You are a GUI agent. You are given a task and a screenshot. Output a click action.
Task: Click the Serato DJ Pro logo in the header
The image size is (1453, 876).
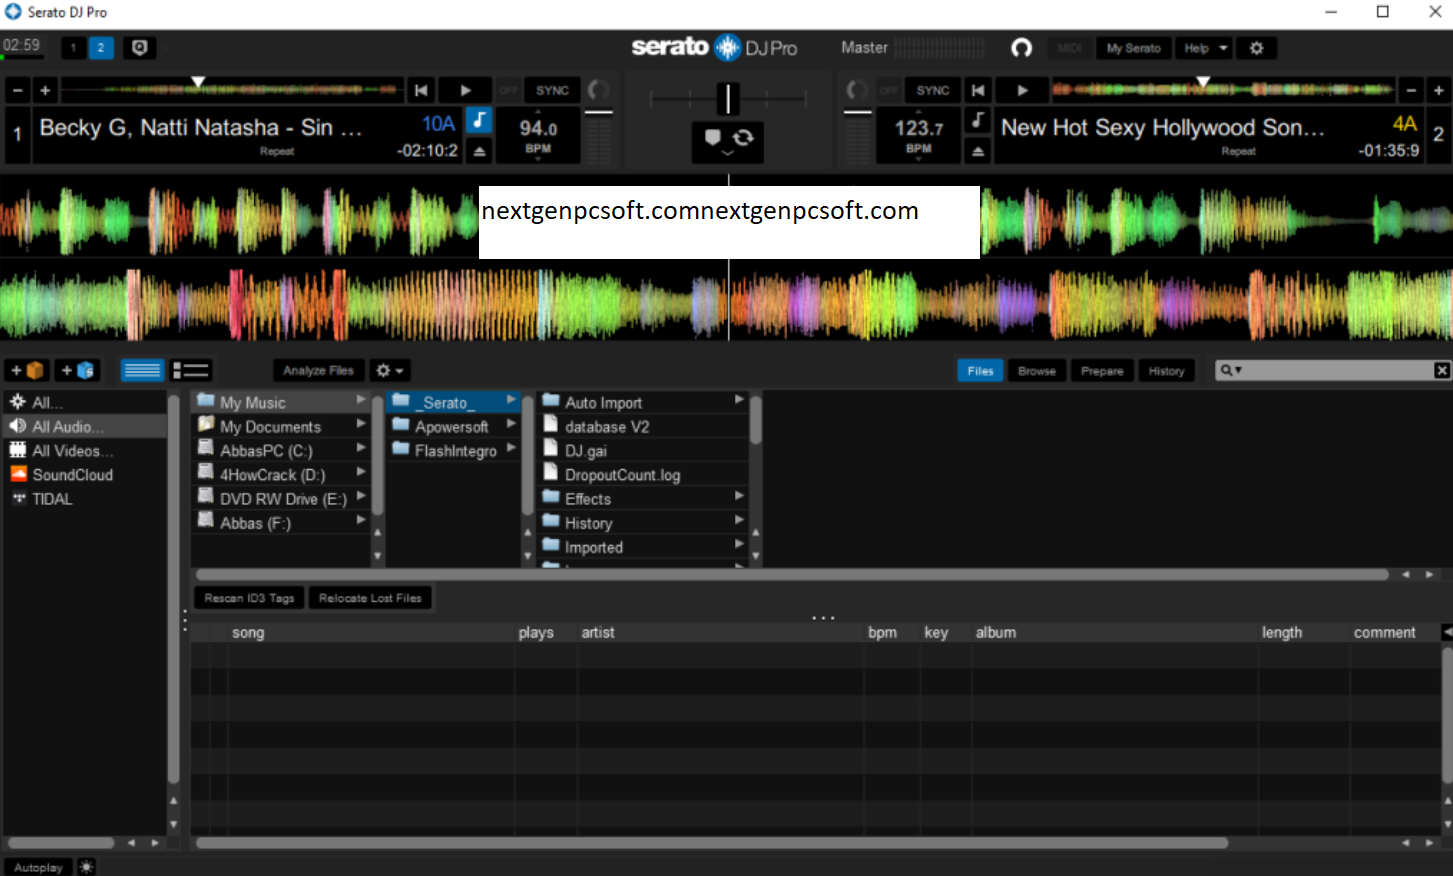coord(716,47)
